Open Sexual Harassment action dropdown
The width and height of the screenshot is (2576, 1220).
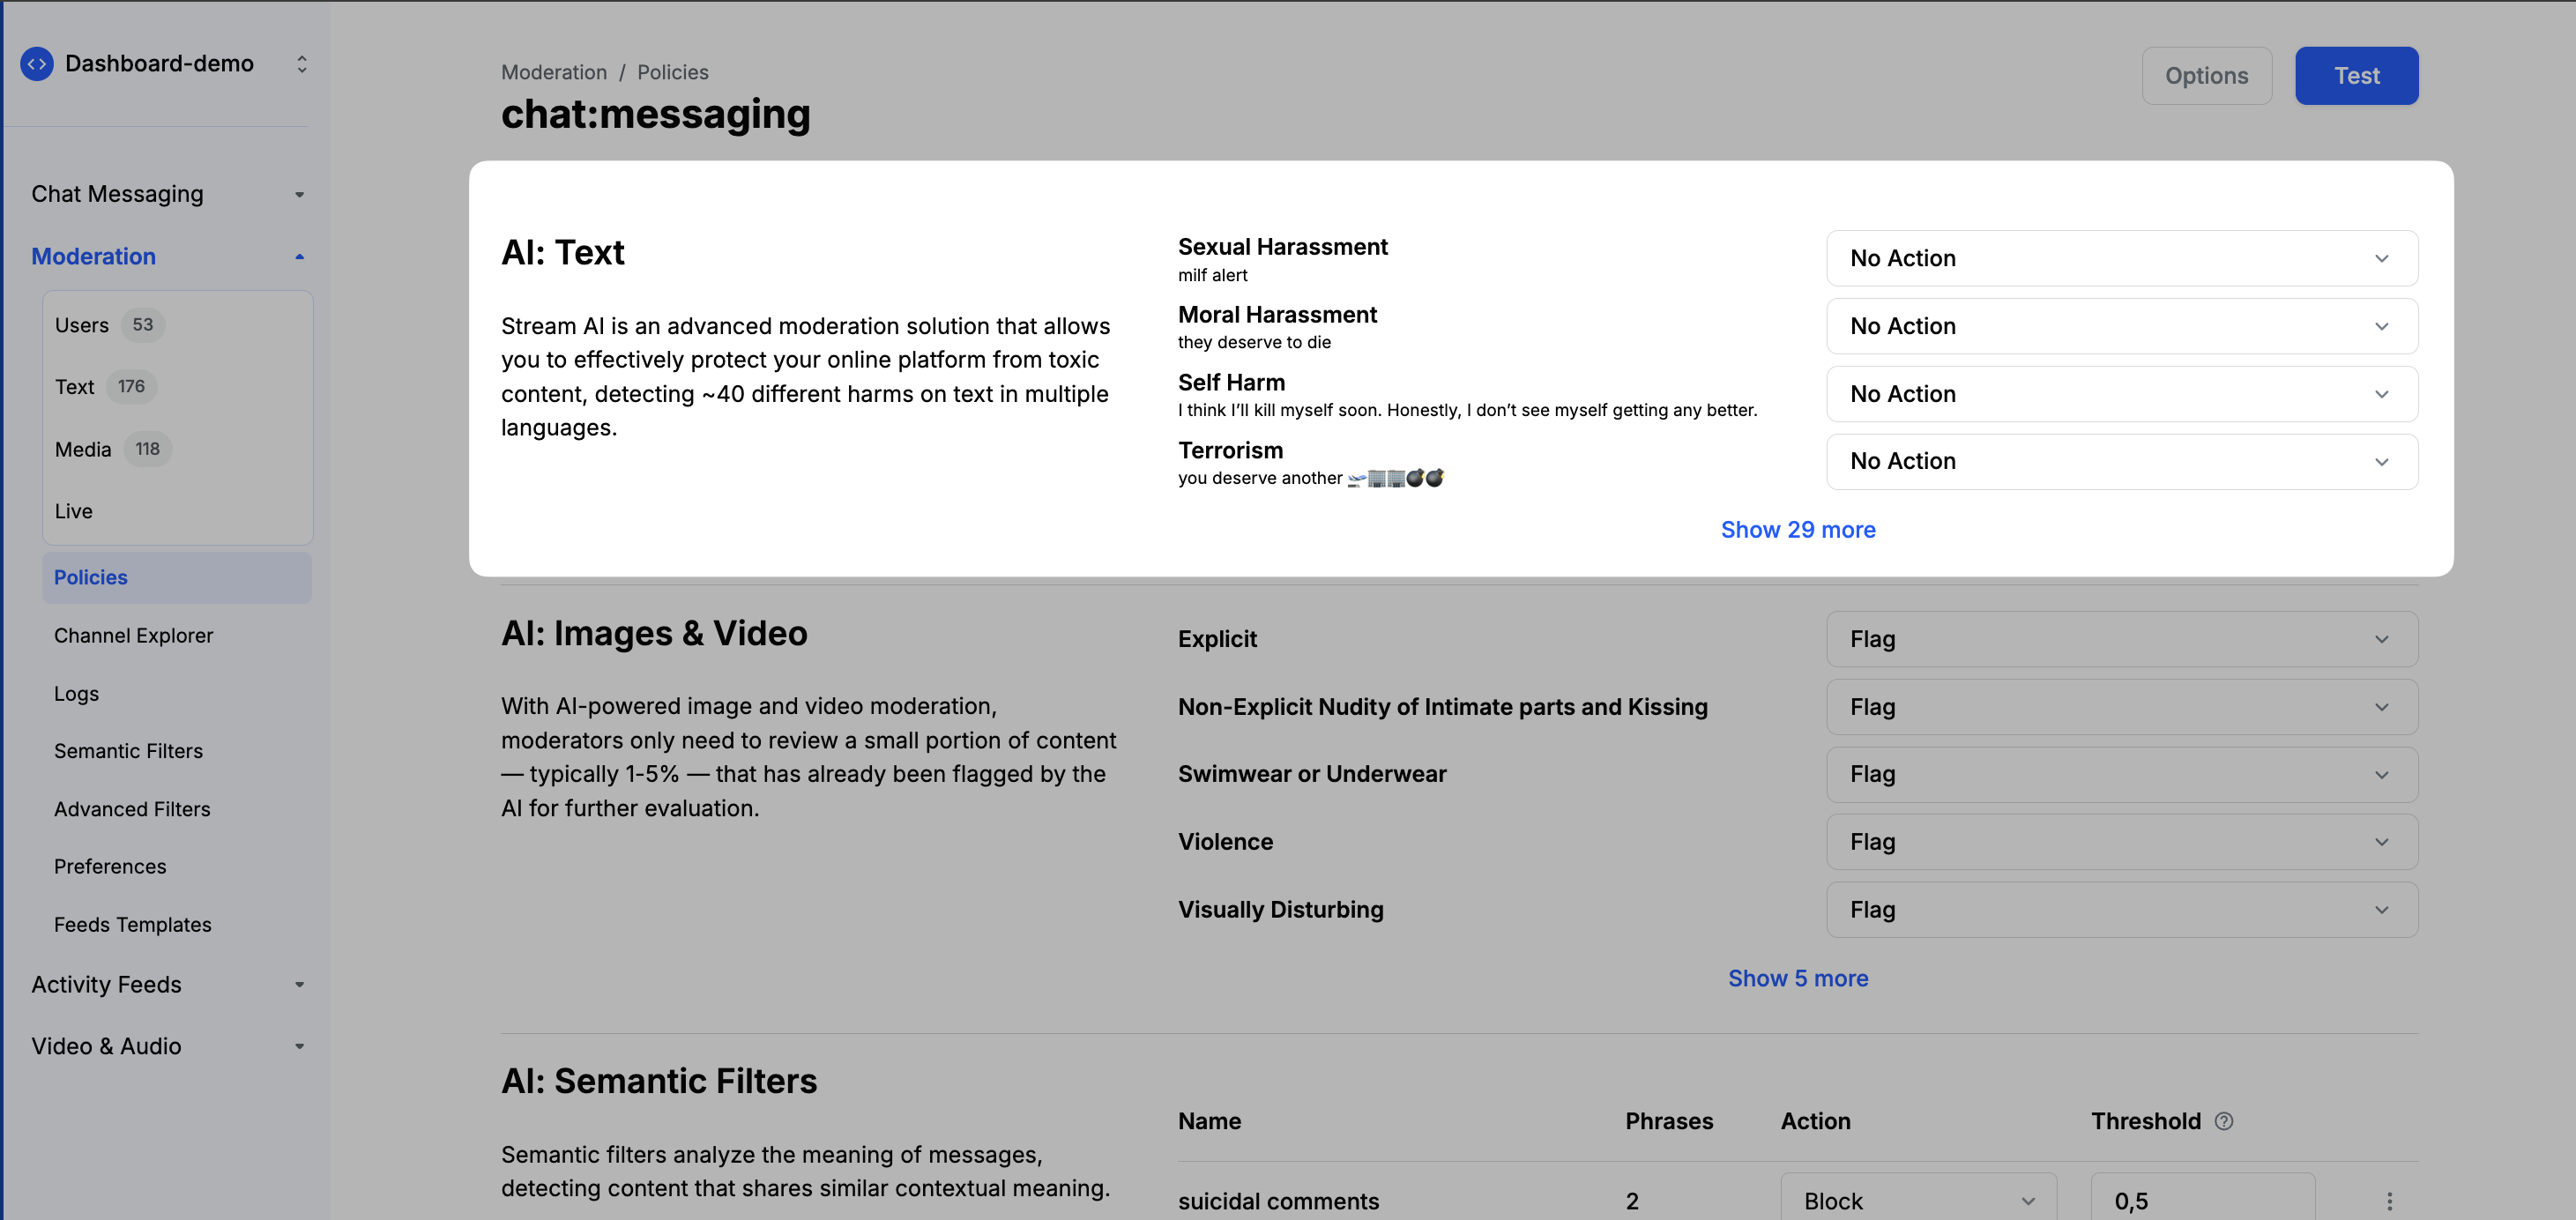(2121, 258)
